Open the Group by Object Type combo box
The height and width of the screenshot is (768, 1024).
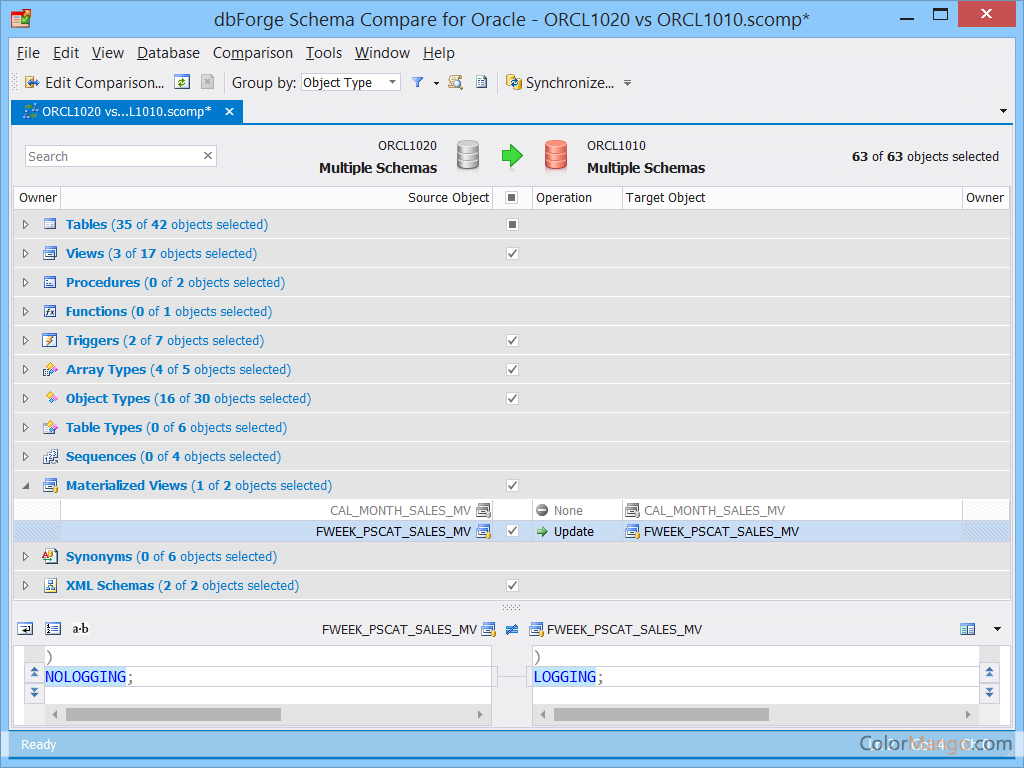pos(351,82)
